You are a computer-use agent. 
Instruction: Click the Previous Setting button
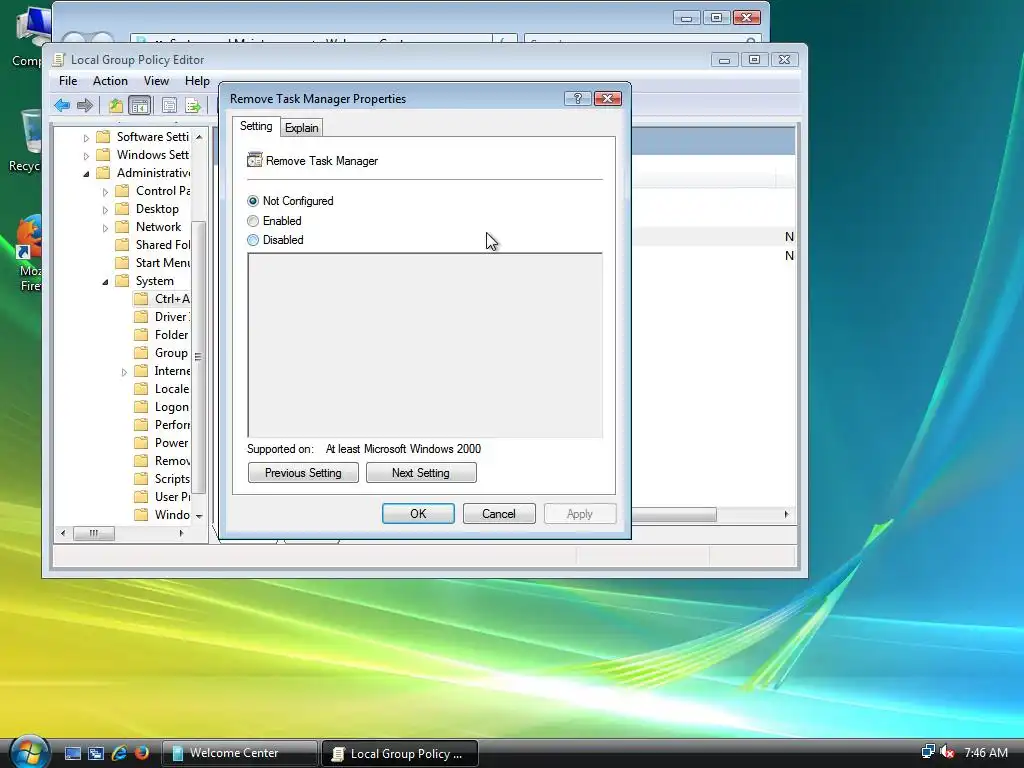tap(303, 473)
